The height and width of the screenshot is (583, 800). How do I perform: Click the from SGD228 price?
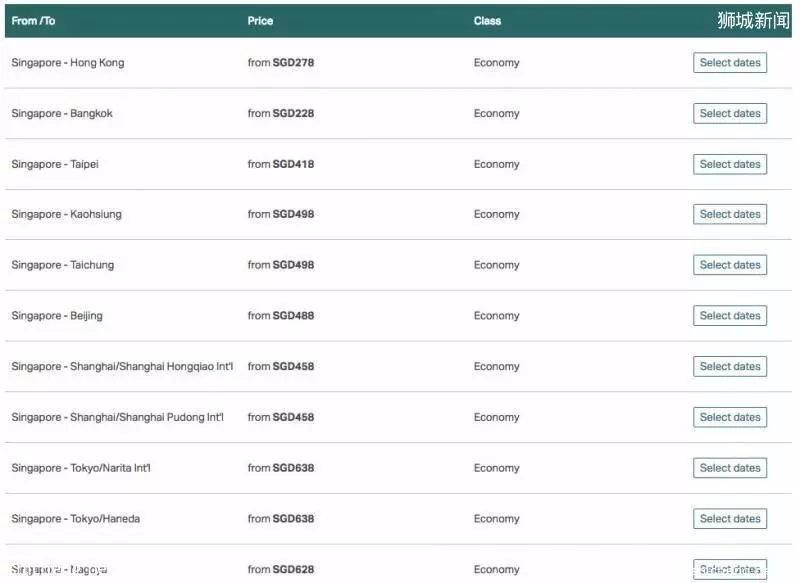pos(281,113)
